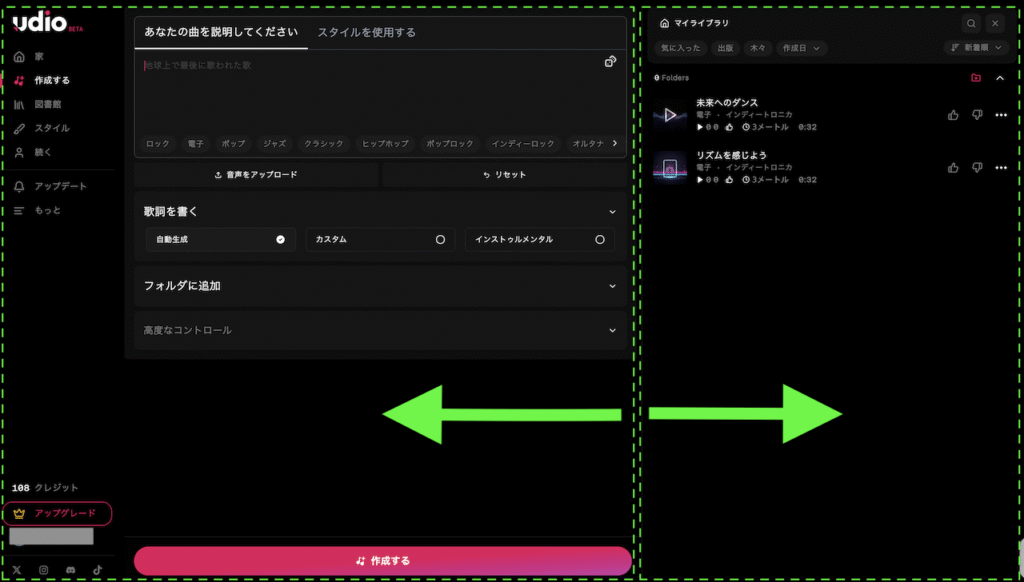The width and height of the screenshot is (1024, 582).
Task: Click the search icon in library panel
Action: 971,23
